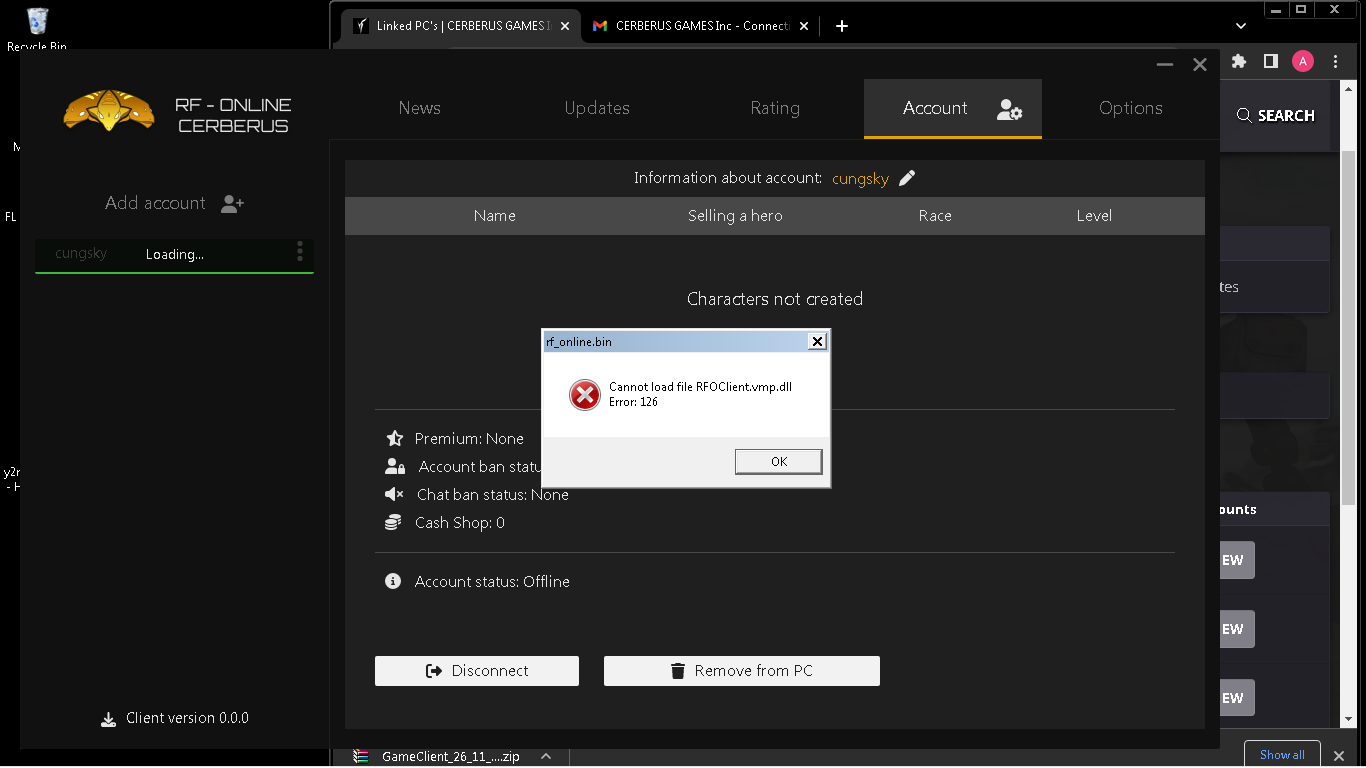Screen dimensions: 1366x768
Task: Open the Rating tab
Action: coord(775,108)
